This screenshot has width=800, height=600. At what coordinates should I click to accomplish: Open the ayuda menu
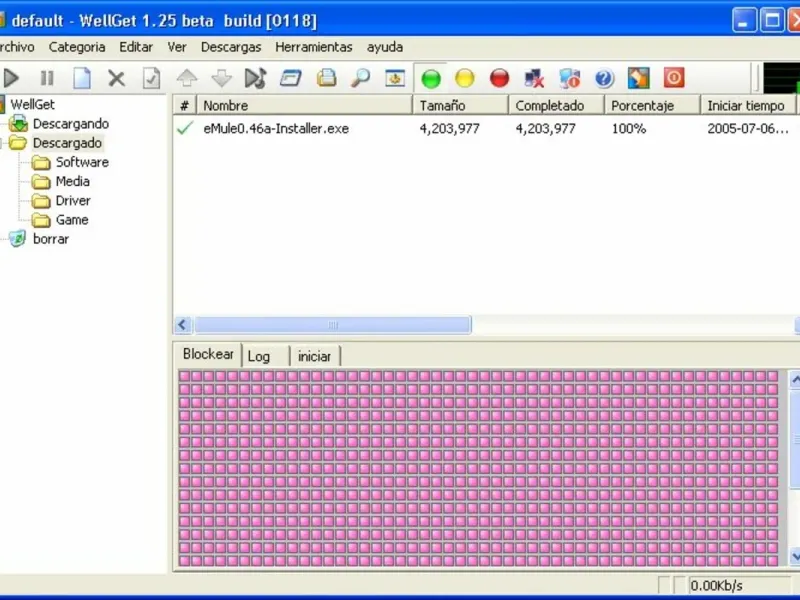click(385, 47)
